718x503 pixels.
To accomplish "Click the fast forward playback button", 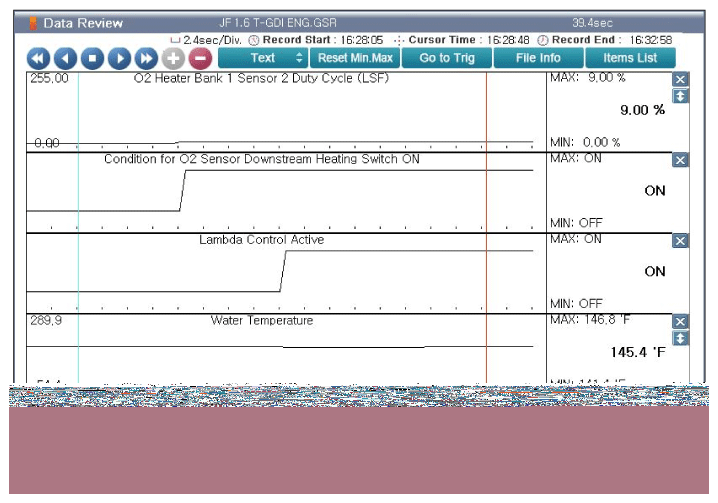I will point(146,59).
